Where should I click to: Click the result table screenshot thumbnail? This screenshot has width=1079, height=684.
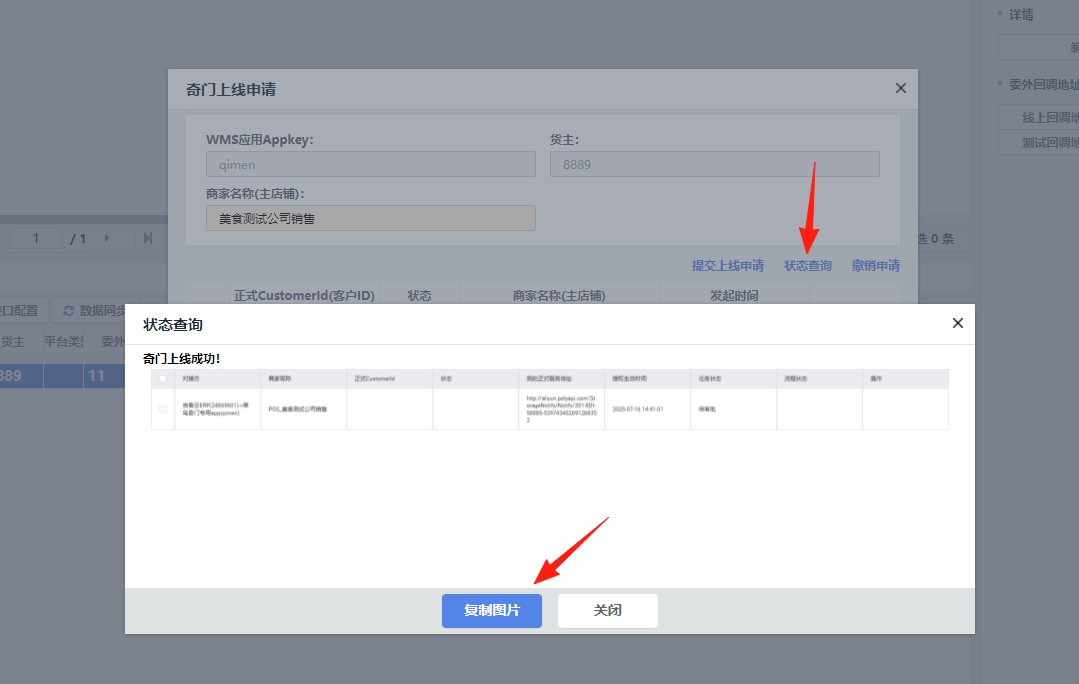[x=549, y=400]
